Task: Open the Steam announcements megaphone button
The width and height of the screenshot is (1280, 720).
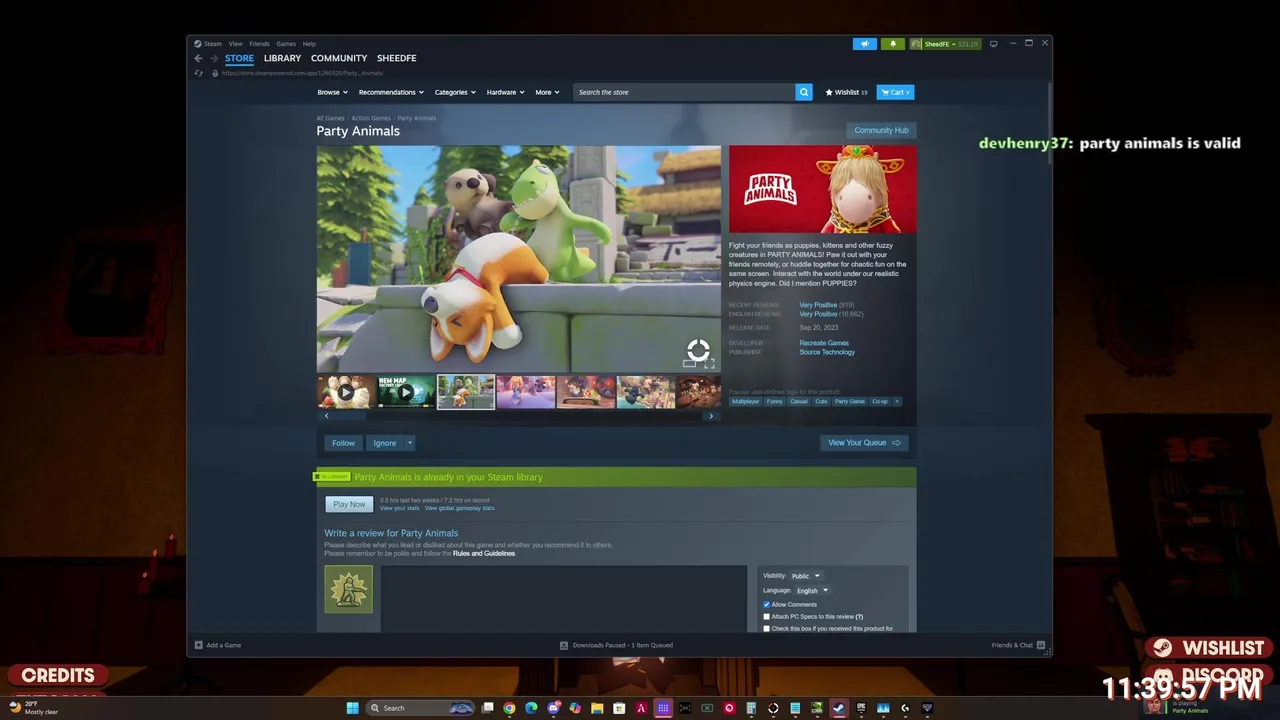Action: click(865, 44)
